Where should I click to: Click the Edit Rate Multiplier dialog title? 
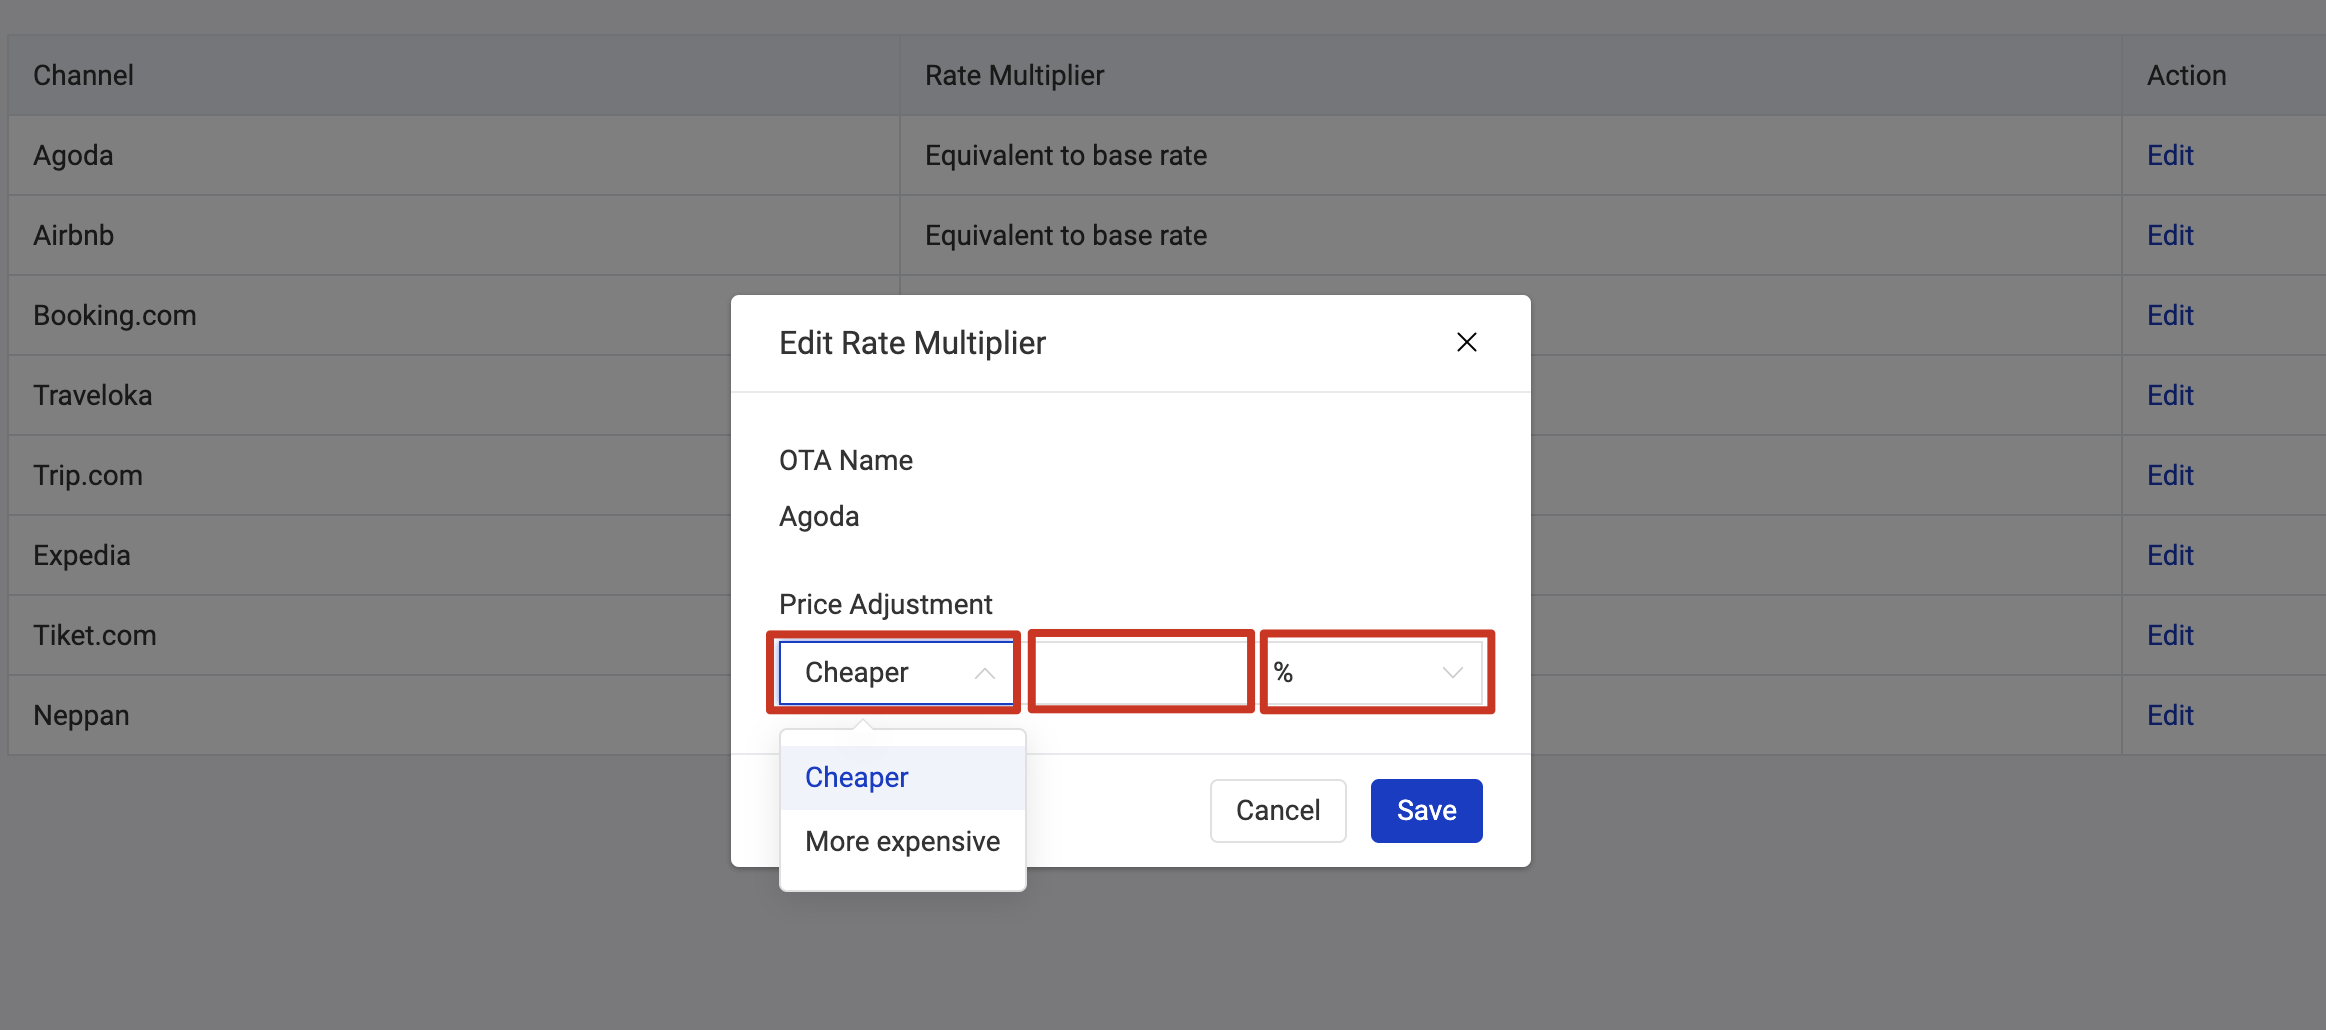912,343
